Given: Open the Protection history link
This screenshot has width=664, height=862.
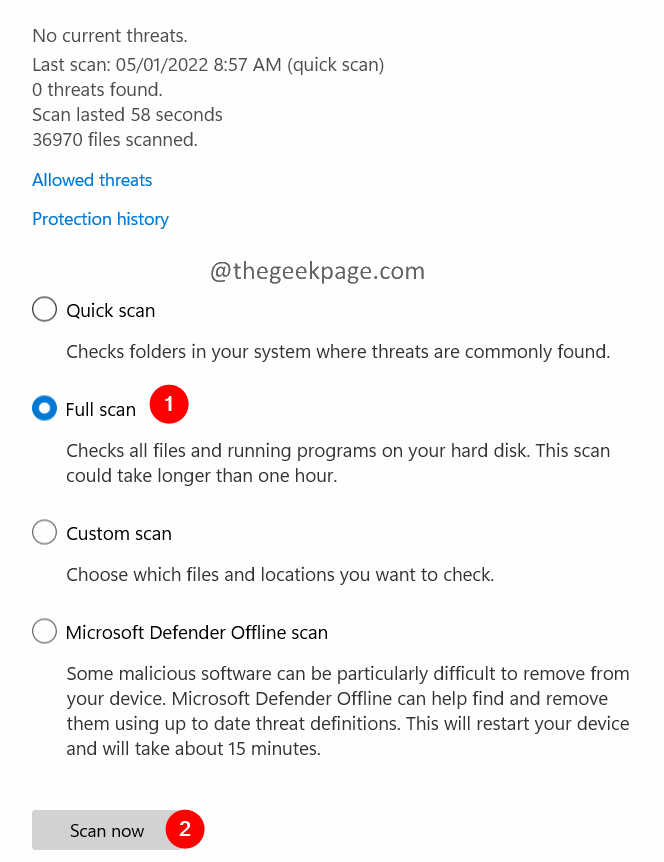Looking at the screenshot, I should [100, 219].
